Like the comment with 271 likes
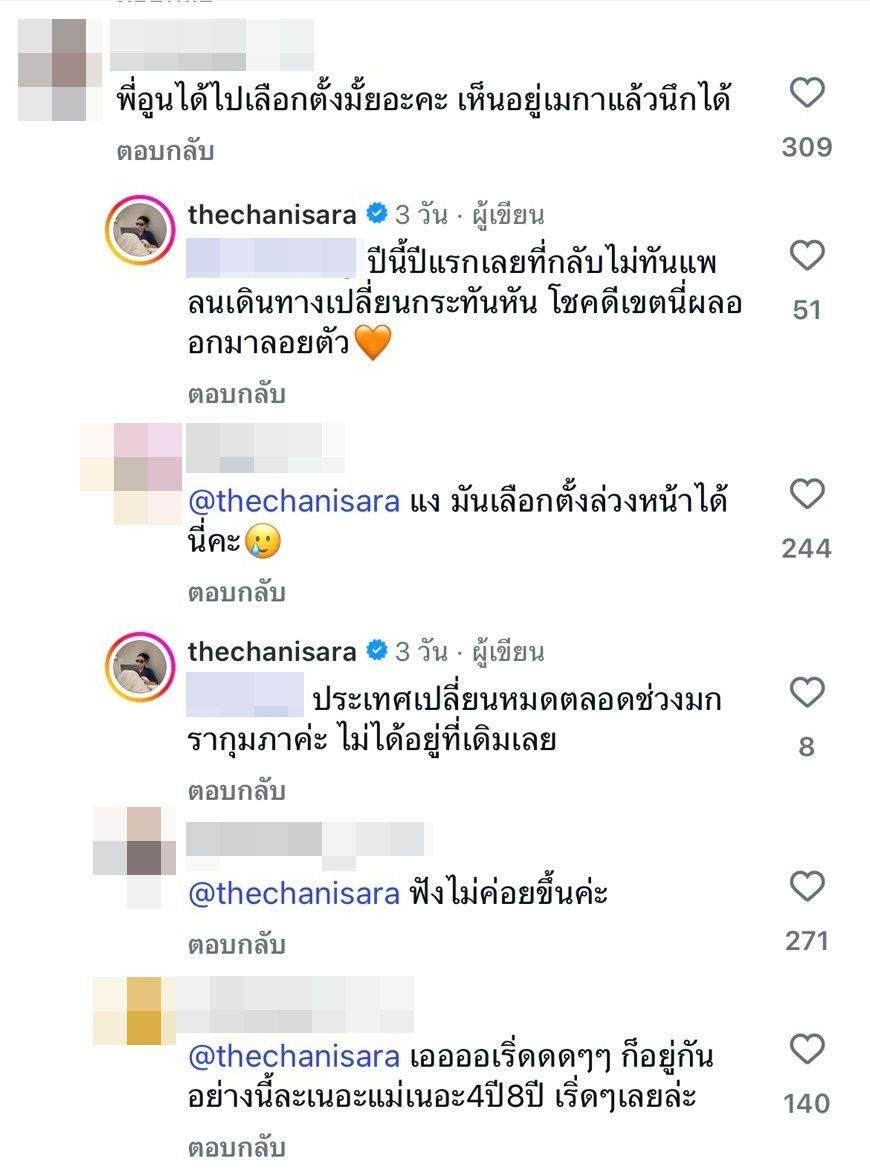Image resolution: width=870 pixels, height=1174 pixels. [806, 887]
